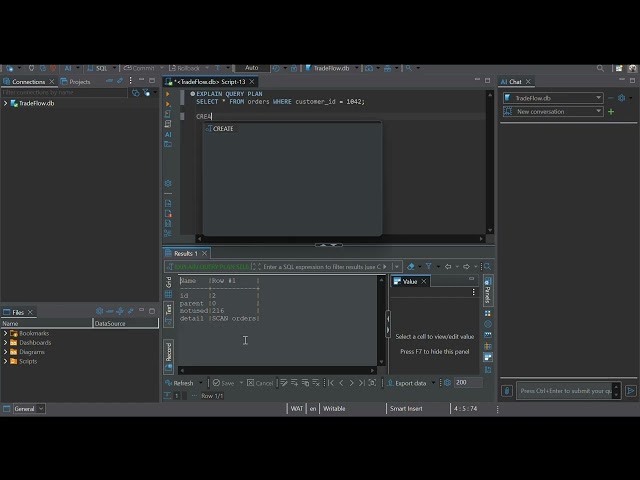Click the custom filter funnel icon
640x480 pixels.
429,267
